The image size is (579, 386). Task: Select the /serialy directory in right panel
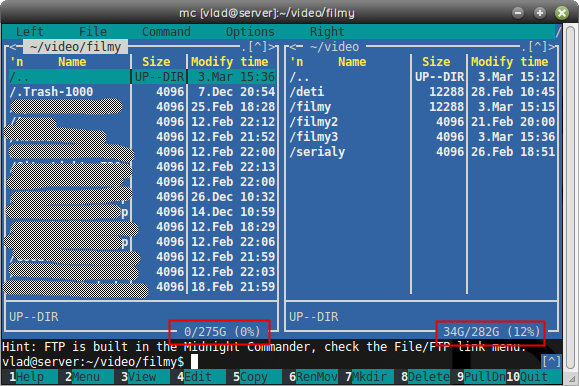422,152
